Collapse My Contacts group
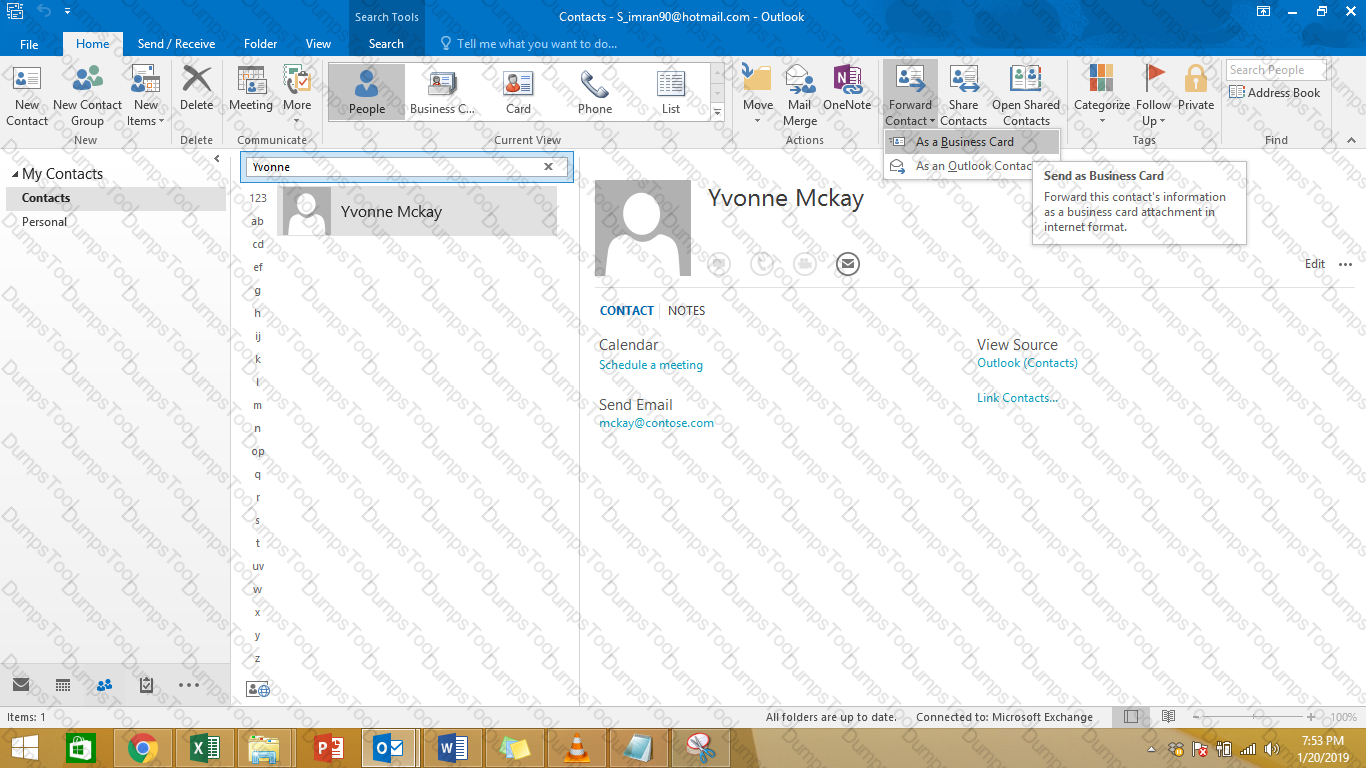The image size is (1366, 768). 15,175
